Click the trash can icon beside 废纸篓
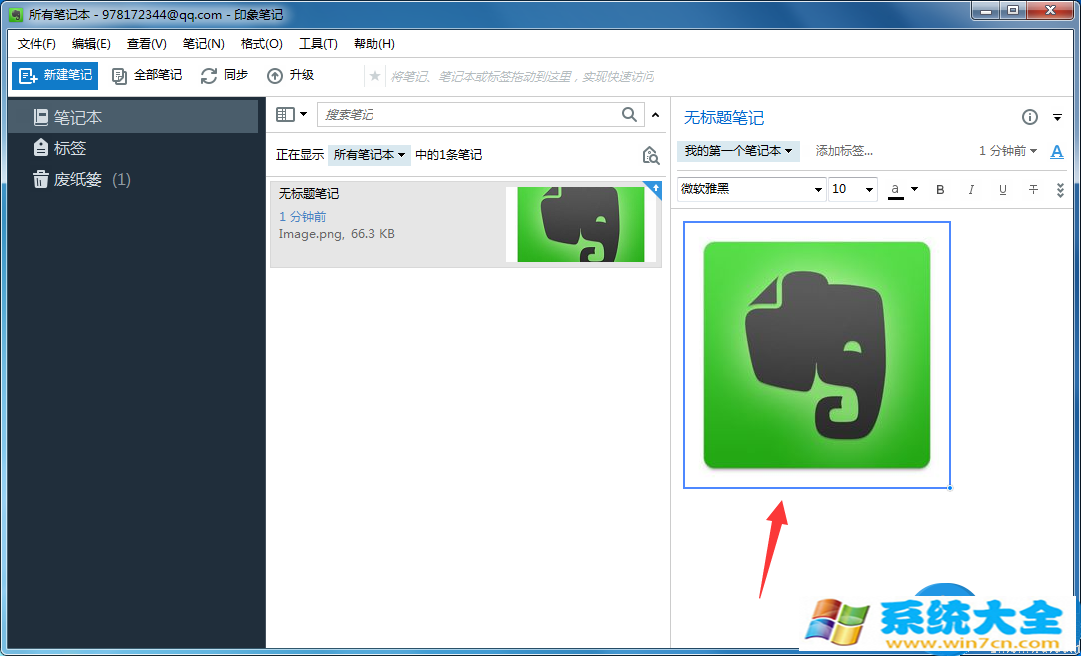 coord(41,179)
